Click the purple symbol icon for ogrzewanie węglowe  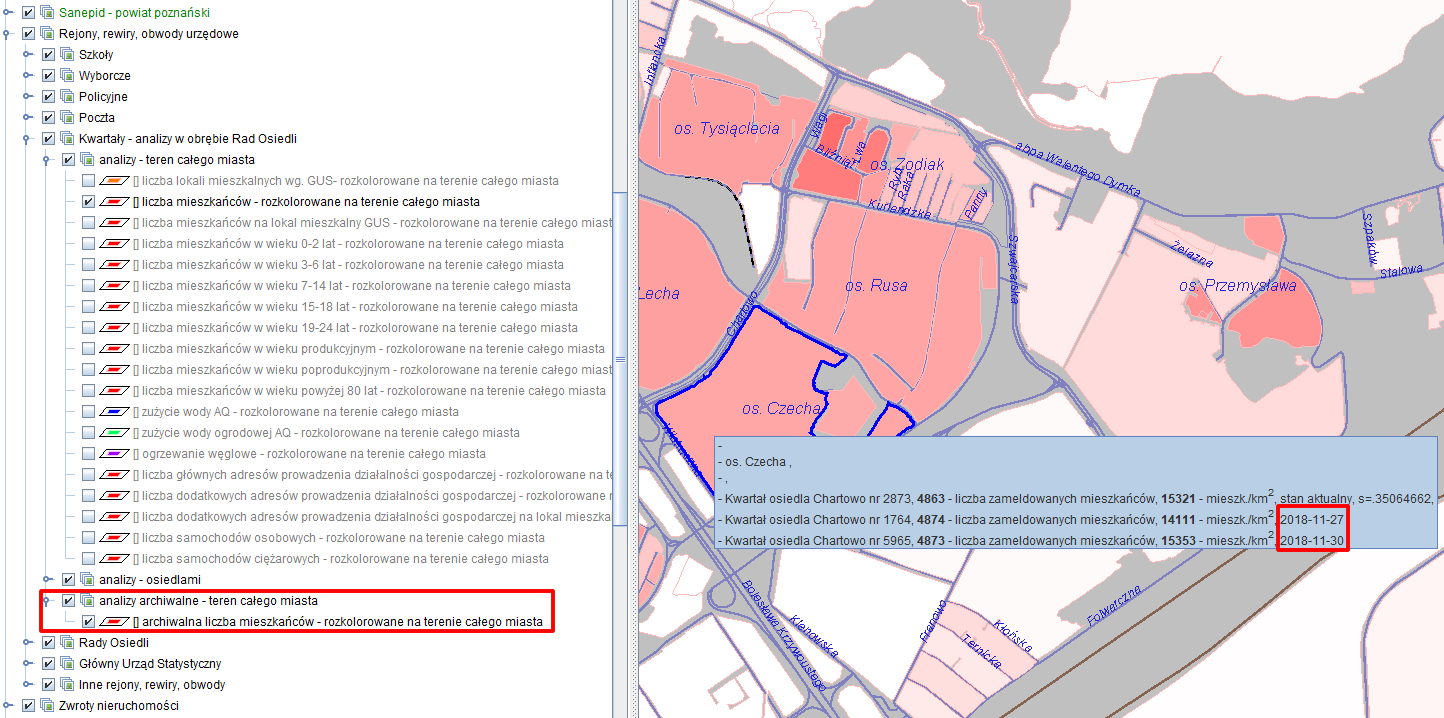(115, 454)
